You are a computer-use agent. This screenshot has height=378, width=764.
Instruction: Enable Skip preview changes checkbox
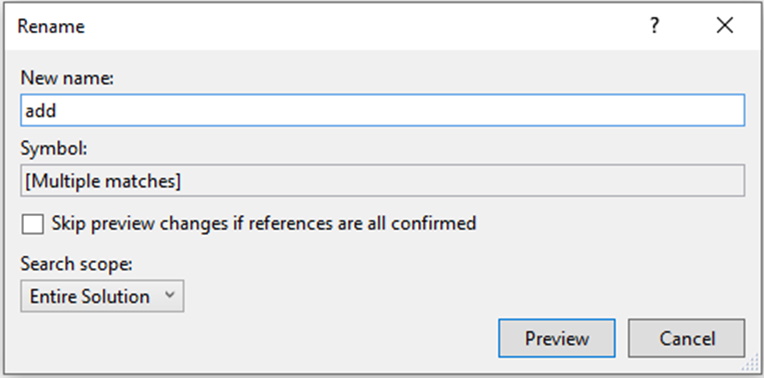point(32,224)
